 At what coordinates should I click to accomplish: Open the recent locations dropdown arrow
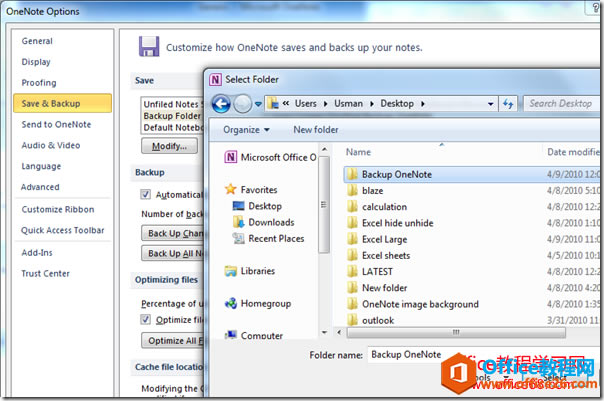pyautogui.click(x=258, y=104)
